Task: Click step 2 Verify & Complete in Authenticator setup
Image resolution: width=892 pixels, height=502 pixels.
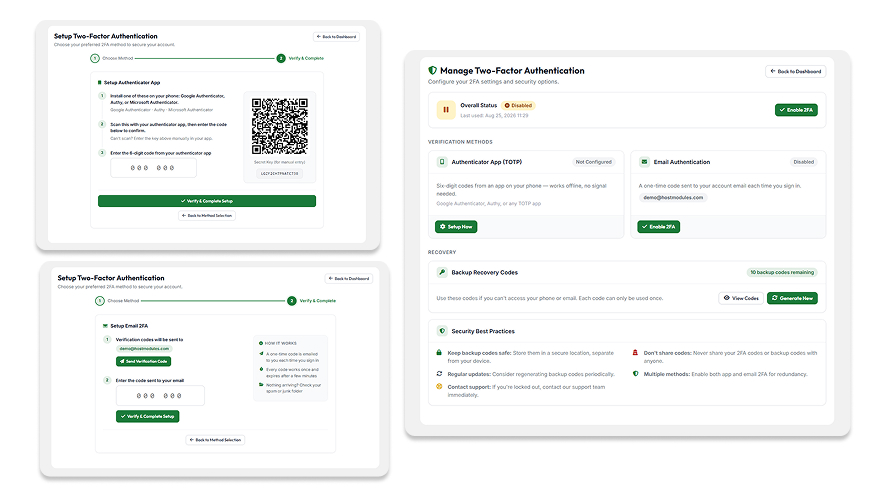Action: coord(300,58)
